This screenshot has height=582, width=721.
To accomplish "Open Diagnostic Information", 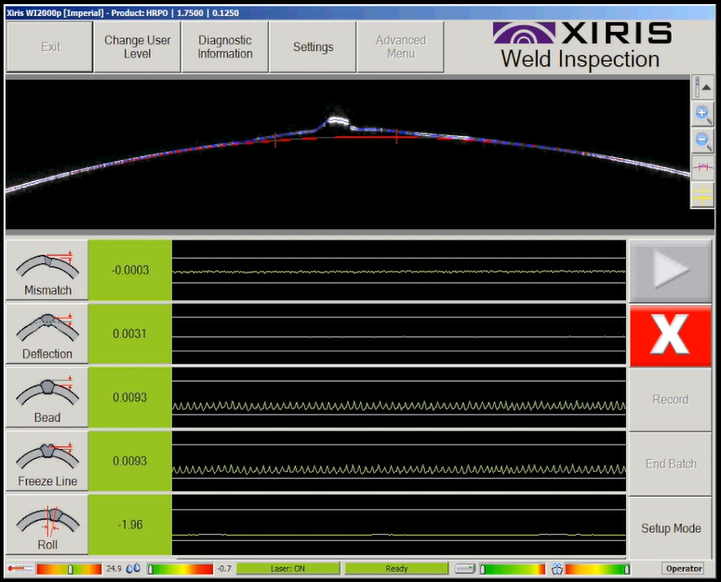I will pos(225,47).
